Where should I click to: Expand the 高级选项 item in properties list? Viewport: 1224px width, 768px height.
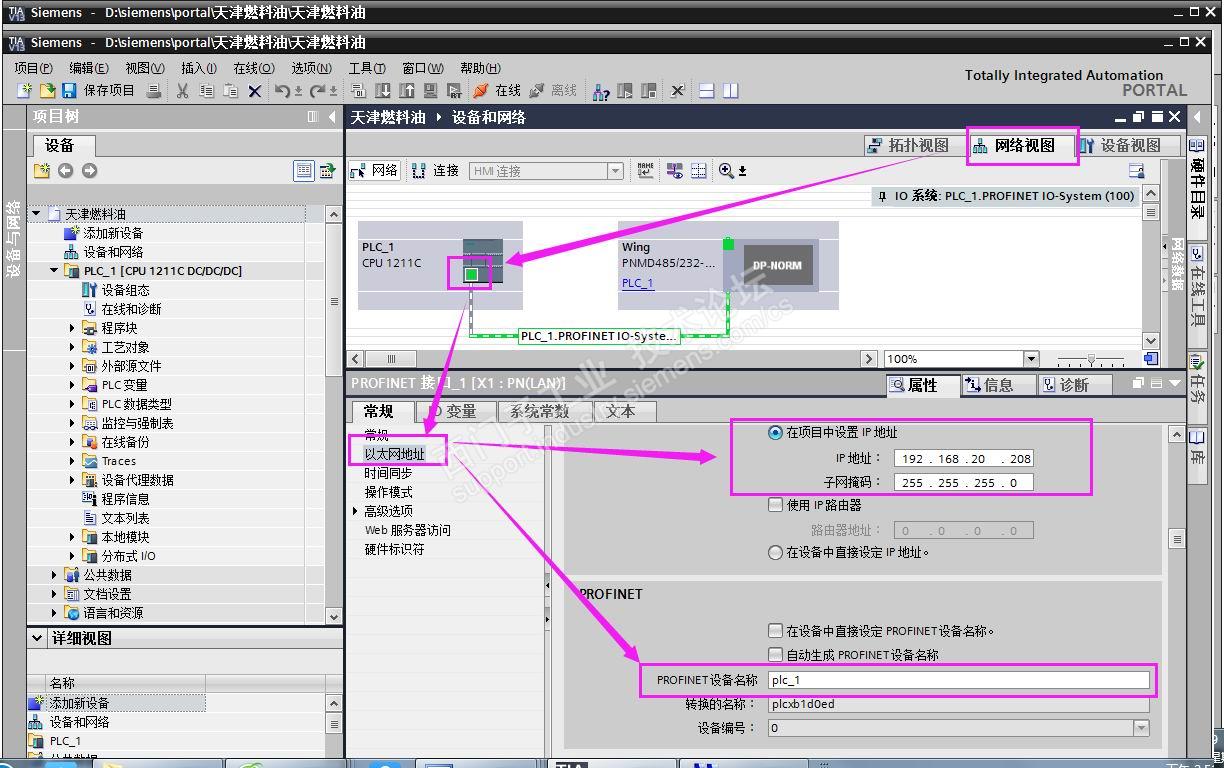pos(356,511)
